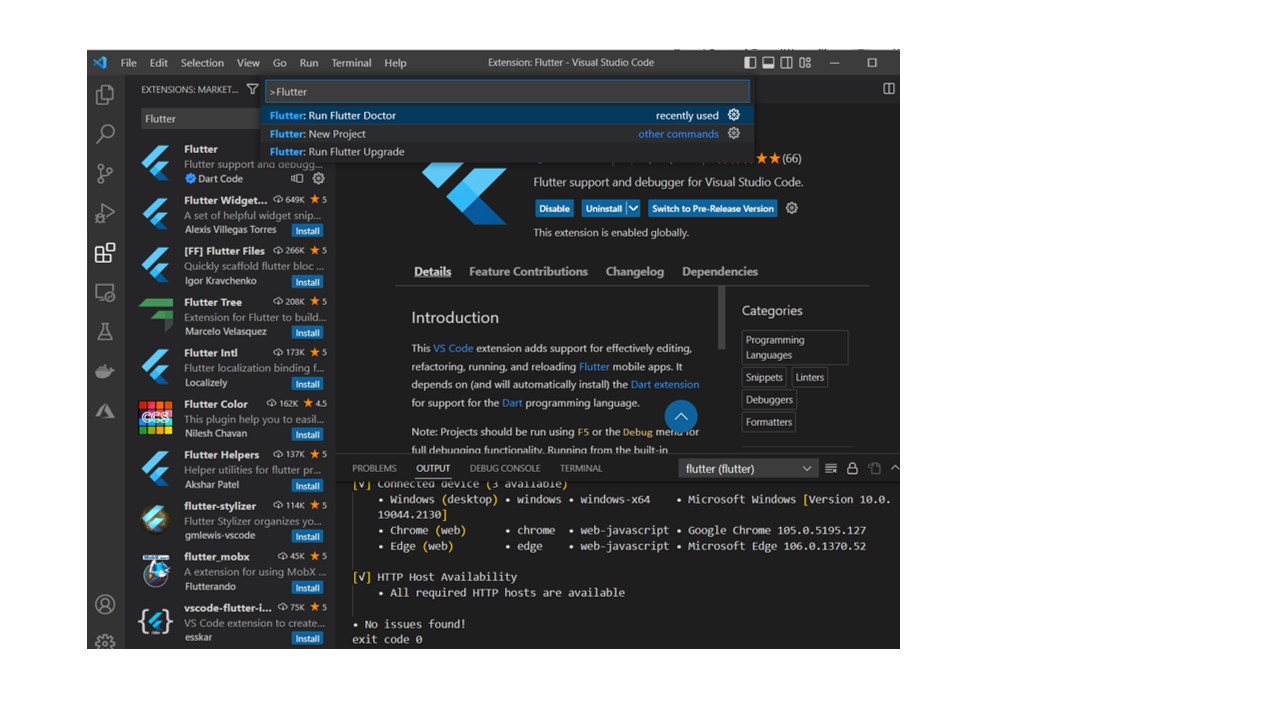Install Flutter Widget Snippets extension

pos(308,231)
